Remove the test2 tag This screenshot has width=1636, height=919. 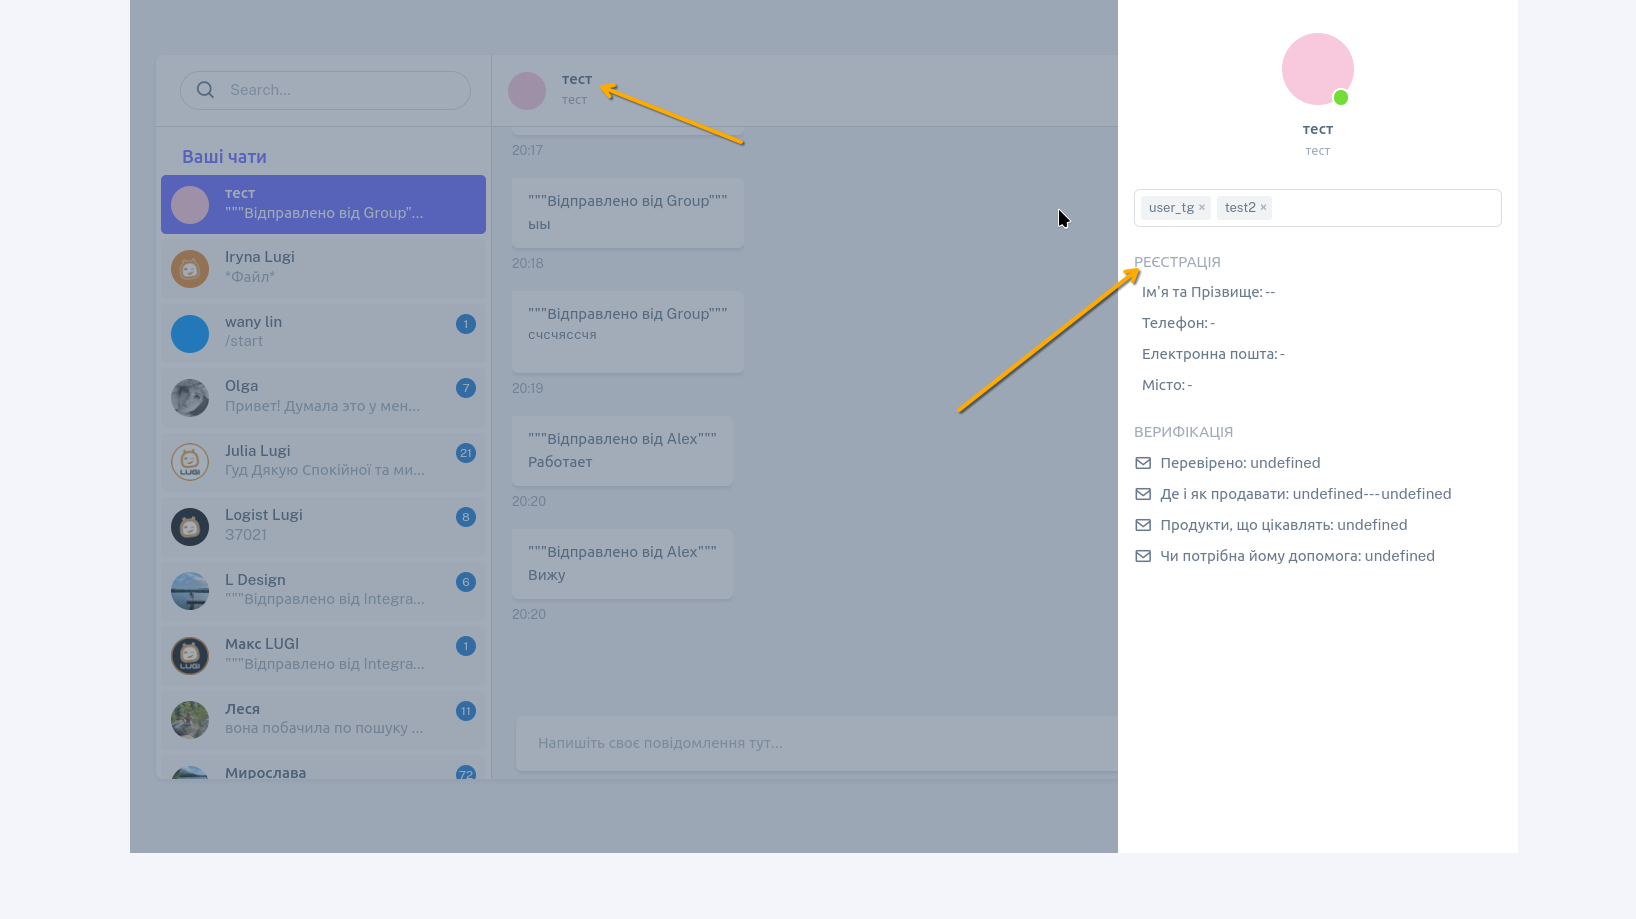[x=1263, y=208]
